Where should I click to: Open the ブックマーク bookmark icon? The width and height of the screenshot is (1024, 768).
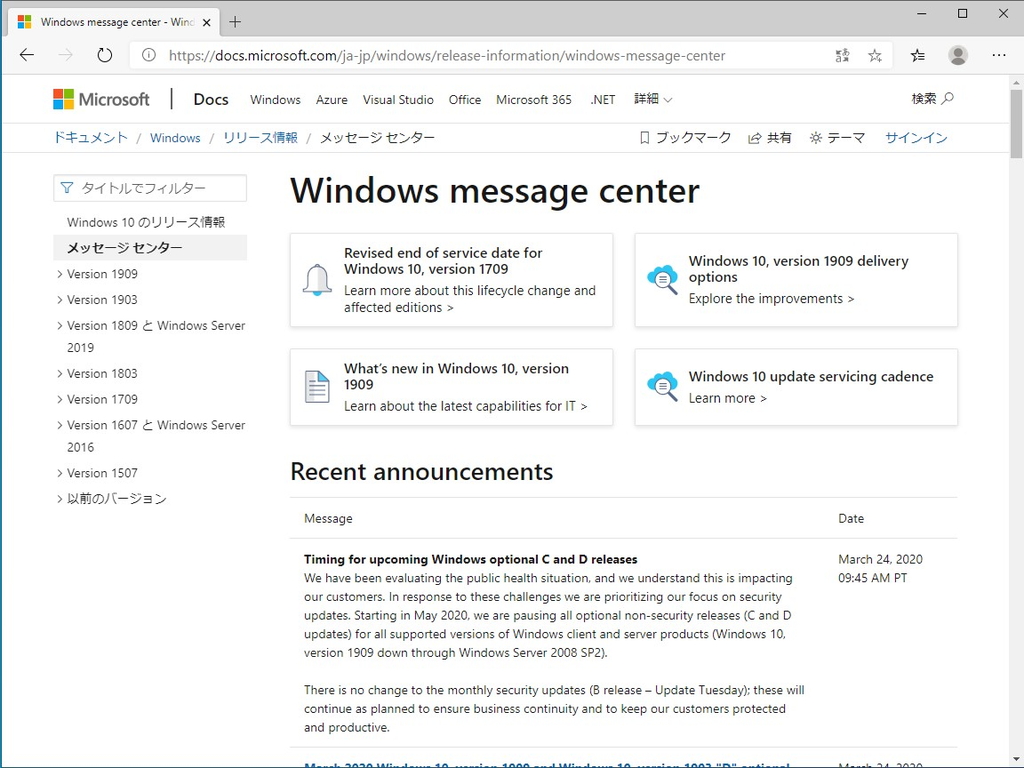[644, 137]
